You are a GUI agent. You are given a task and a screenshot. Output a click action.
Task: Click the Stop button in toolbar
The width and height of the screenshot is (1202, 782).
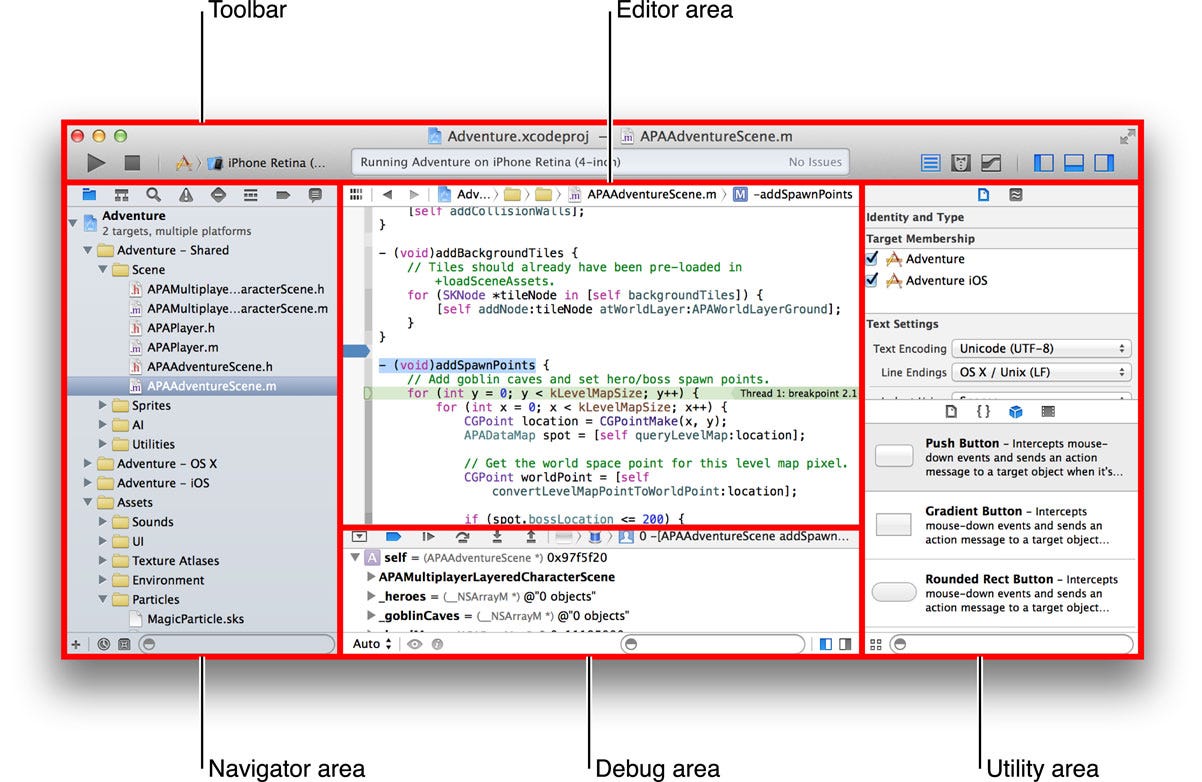point(132,162)
